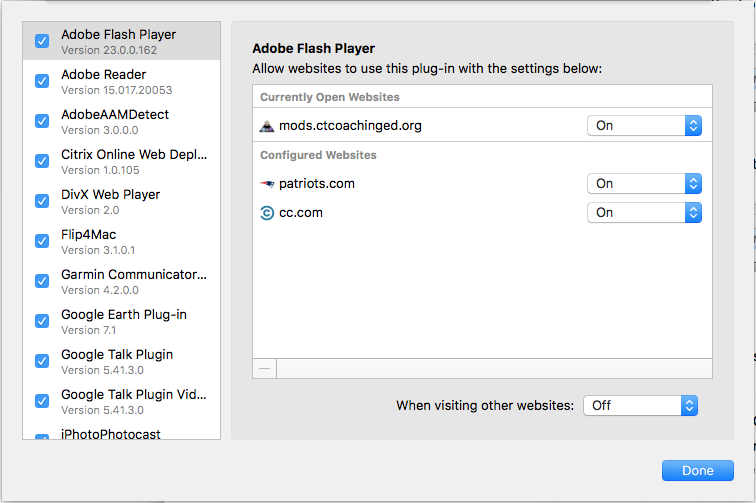Toggle the Google Earth Plug-in checkbox
Image resolution: width=756 pixels, height=503 pixels.
pyautogui.click(x=42, y=321)
